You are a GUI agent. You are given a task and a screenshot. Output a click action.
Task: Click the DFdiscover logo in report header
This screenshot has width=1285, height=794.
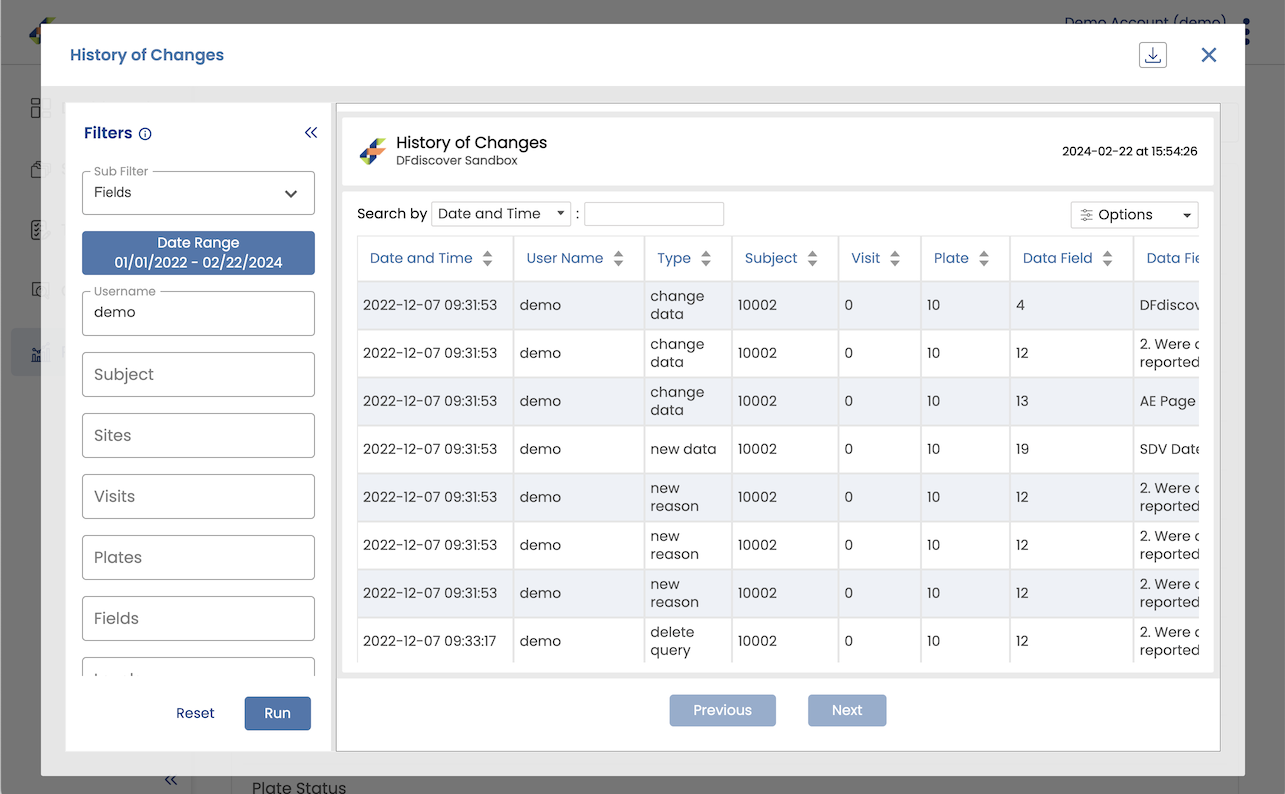tap(372, 152)
